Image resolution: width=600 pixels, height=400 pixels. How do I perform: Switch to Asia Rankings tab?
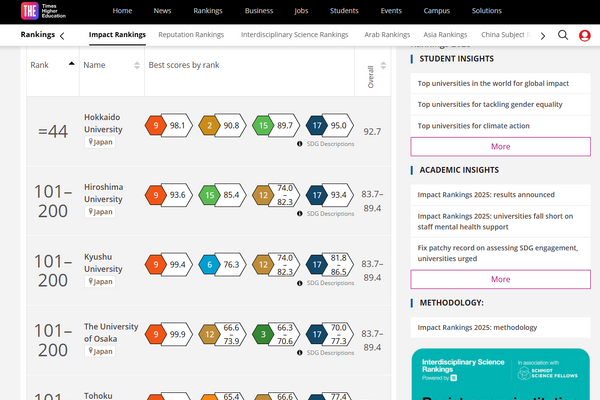(x=445, y=35)
